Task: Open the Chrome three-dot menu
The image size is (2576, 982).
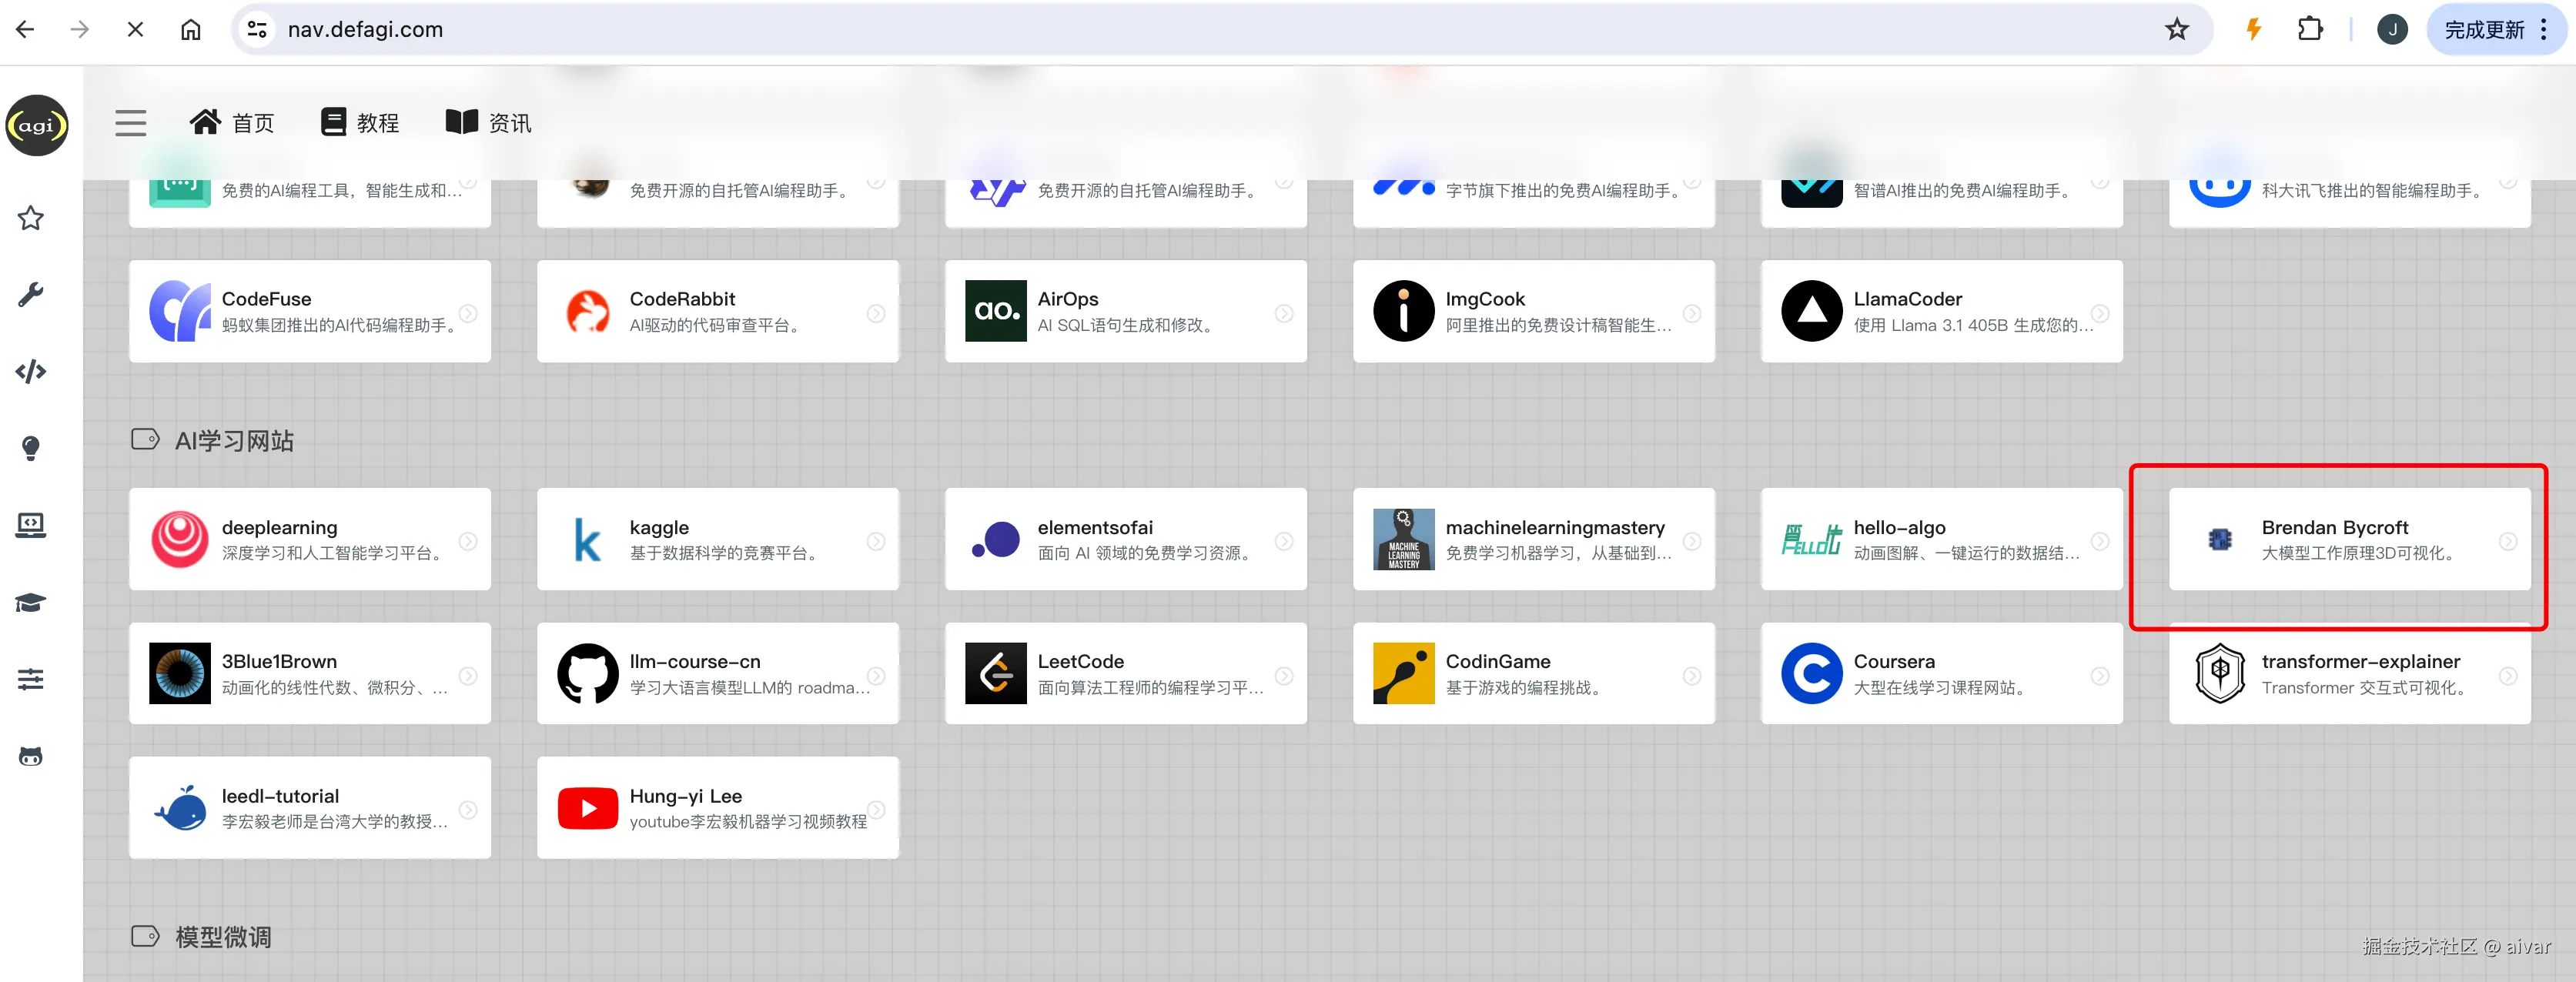Action: (x=2545, y=30)
